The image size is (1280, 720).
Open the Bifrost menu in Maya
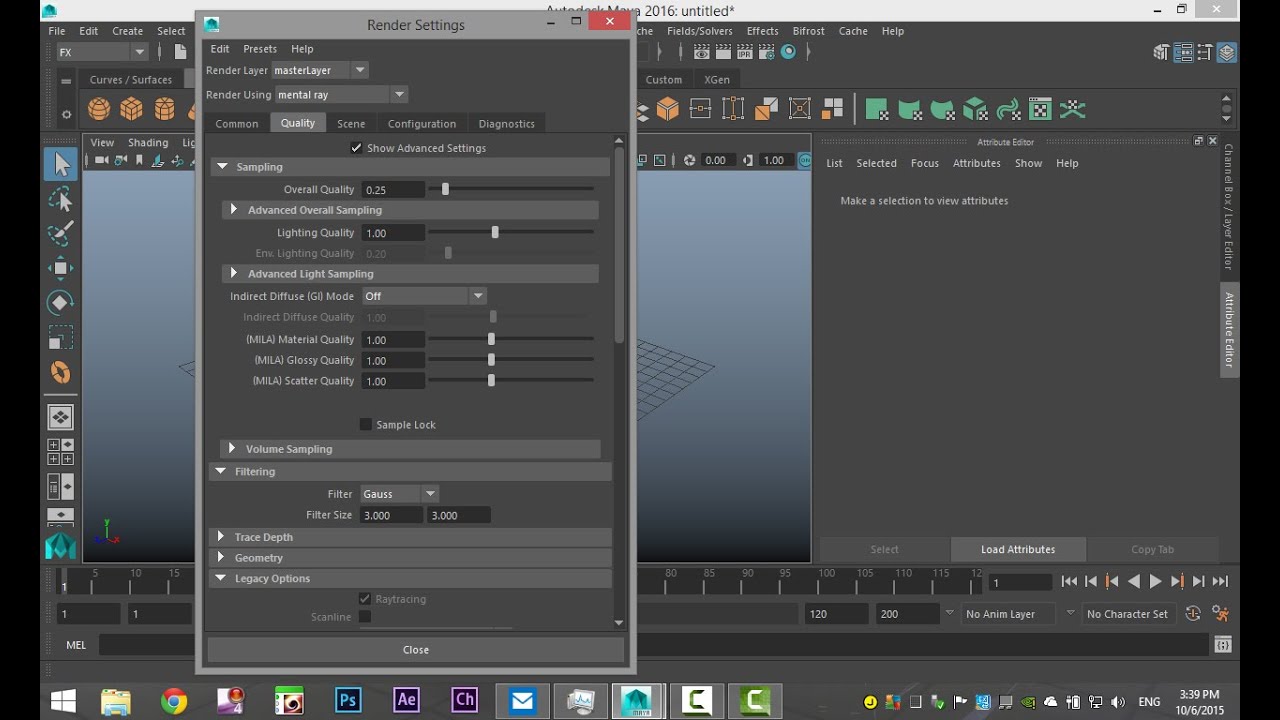(x=808, y=31)
